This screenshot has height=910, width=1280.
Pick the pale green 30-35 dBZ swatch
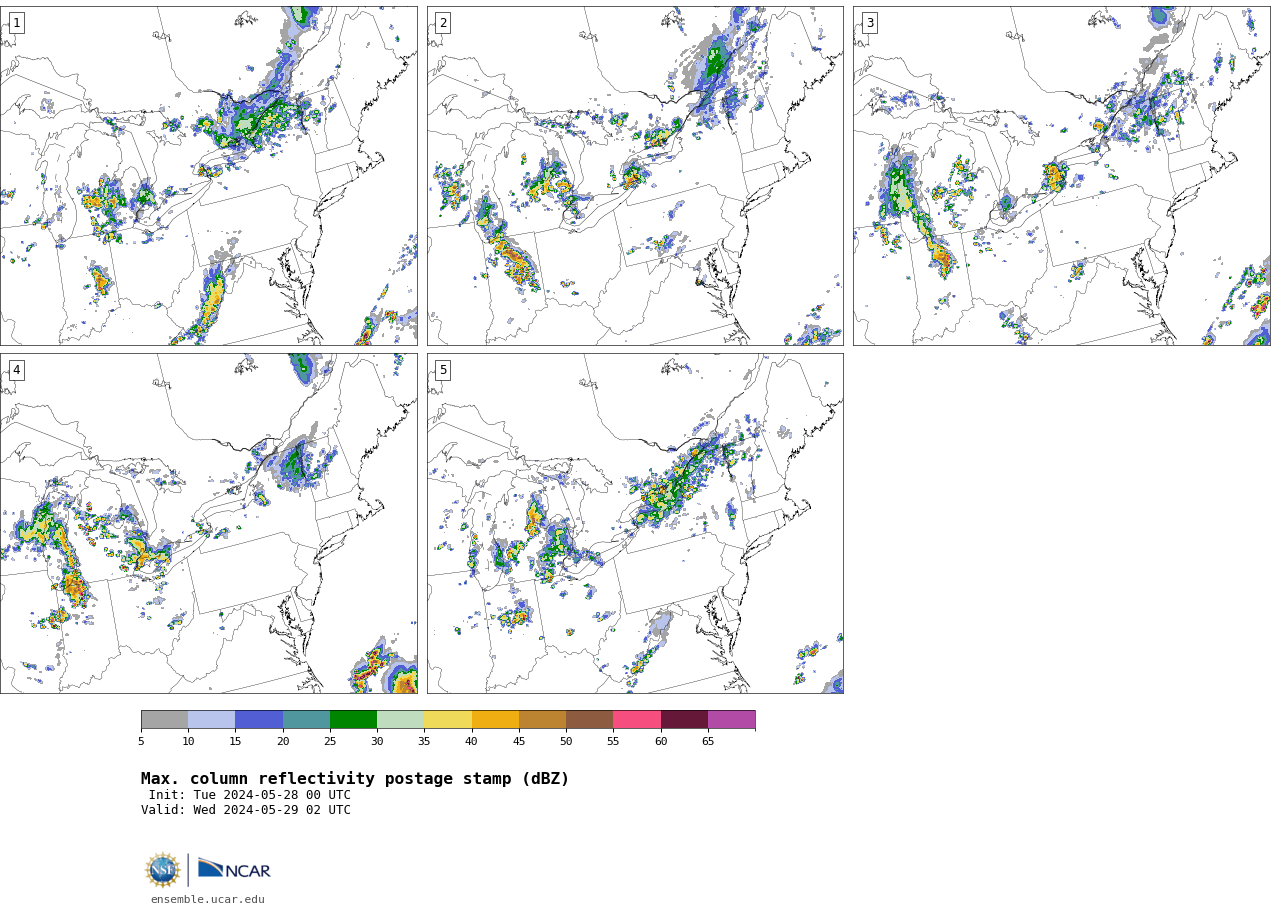pos(400,720)
